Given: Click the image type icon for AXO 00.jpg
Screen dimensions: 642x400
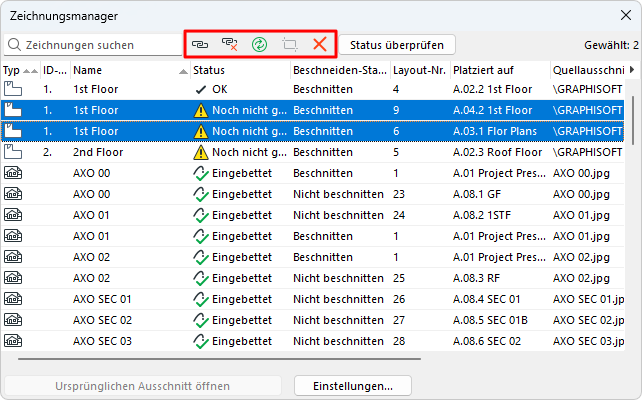Looking at the screenshot, I should (13, 173).
